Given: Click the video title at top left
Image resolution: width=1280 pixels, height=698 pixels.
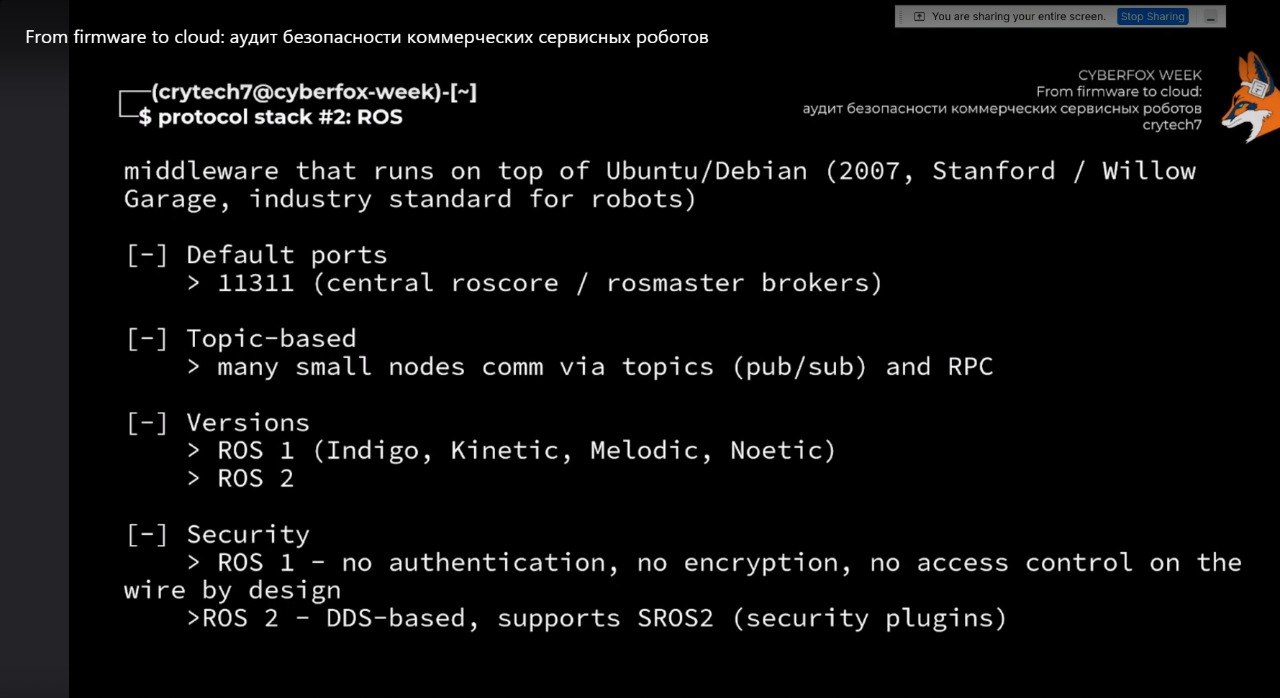Looking at the screenshot, I should pyautogui.click(x=367, y=37).
